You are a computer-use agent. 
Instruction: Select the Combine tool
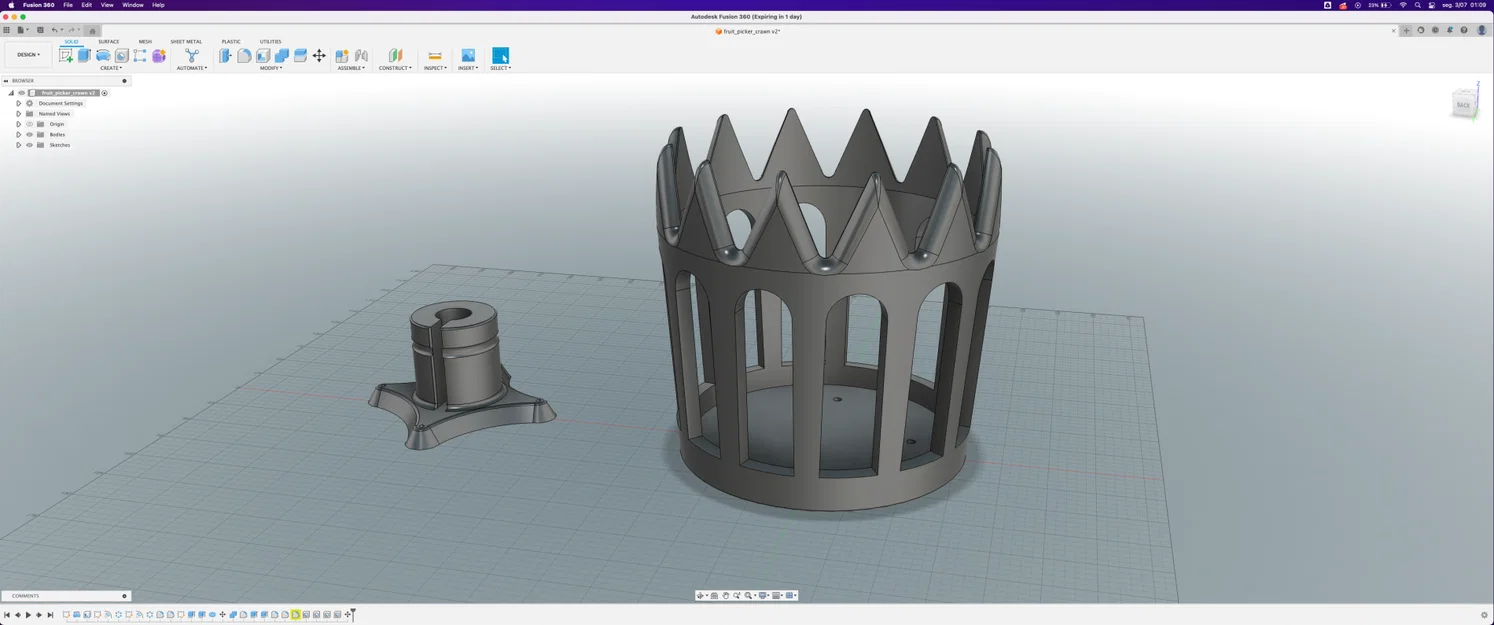282,56
